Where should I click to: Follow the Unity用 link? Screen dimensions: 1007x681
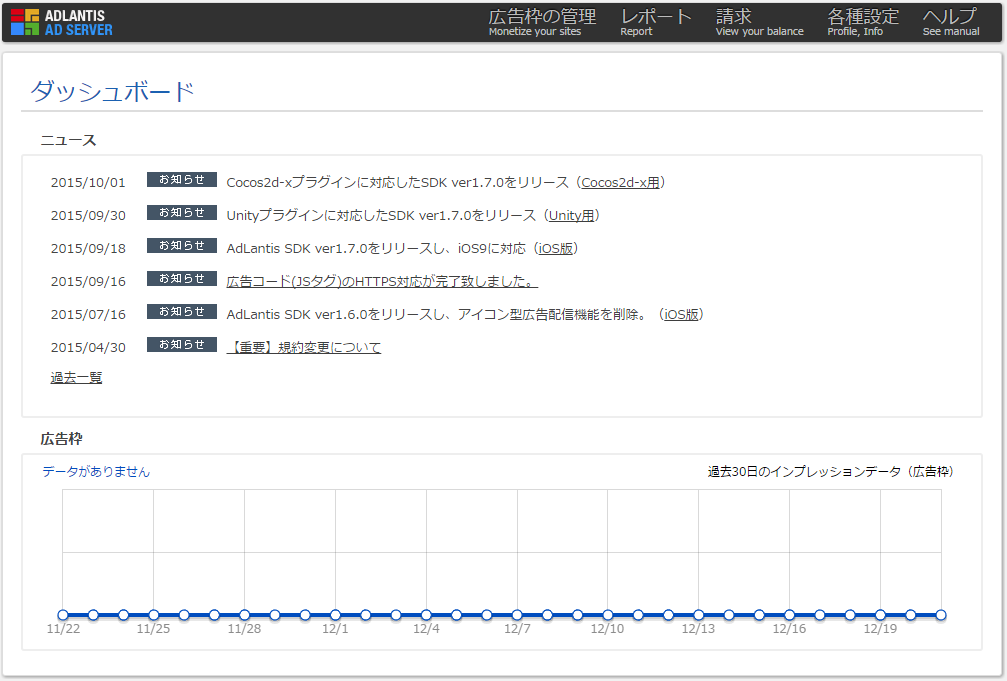pos(571,215)
